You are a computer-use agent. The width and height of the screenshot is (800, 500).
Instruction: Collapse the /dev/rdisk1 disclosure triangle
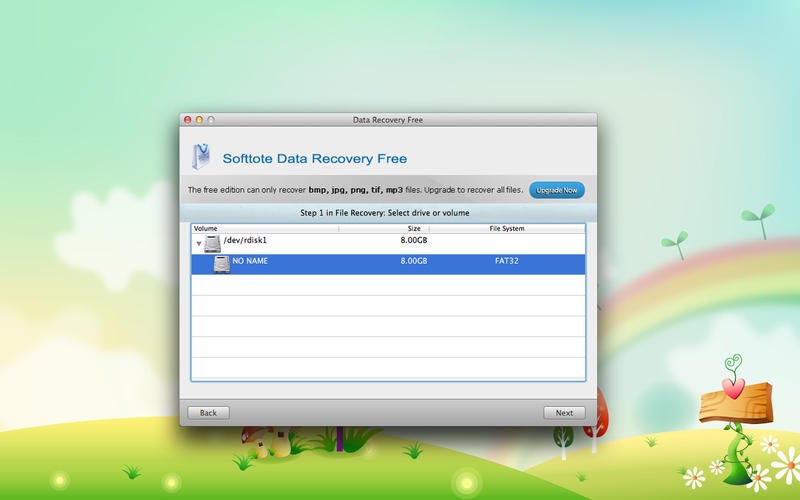(x=198, y=244)
